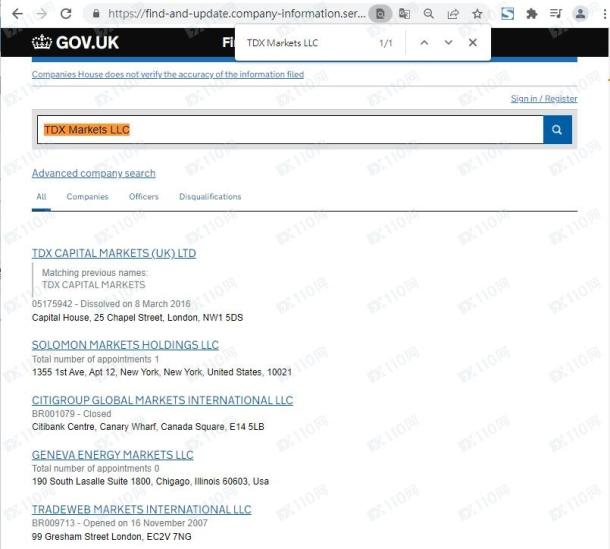This screenshot has width=610, height=549.
Task: Click '05175942 - Dissolved on 8 March 2016'
Action: (111, 303)
